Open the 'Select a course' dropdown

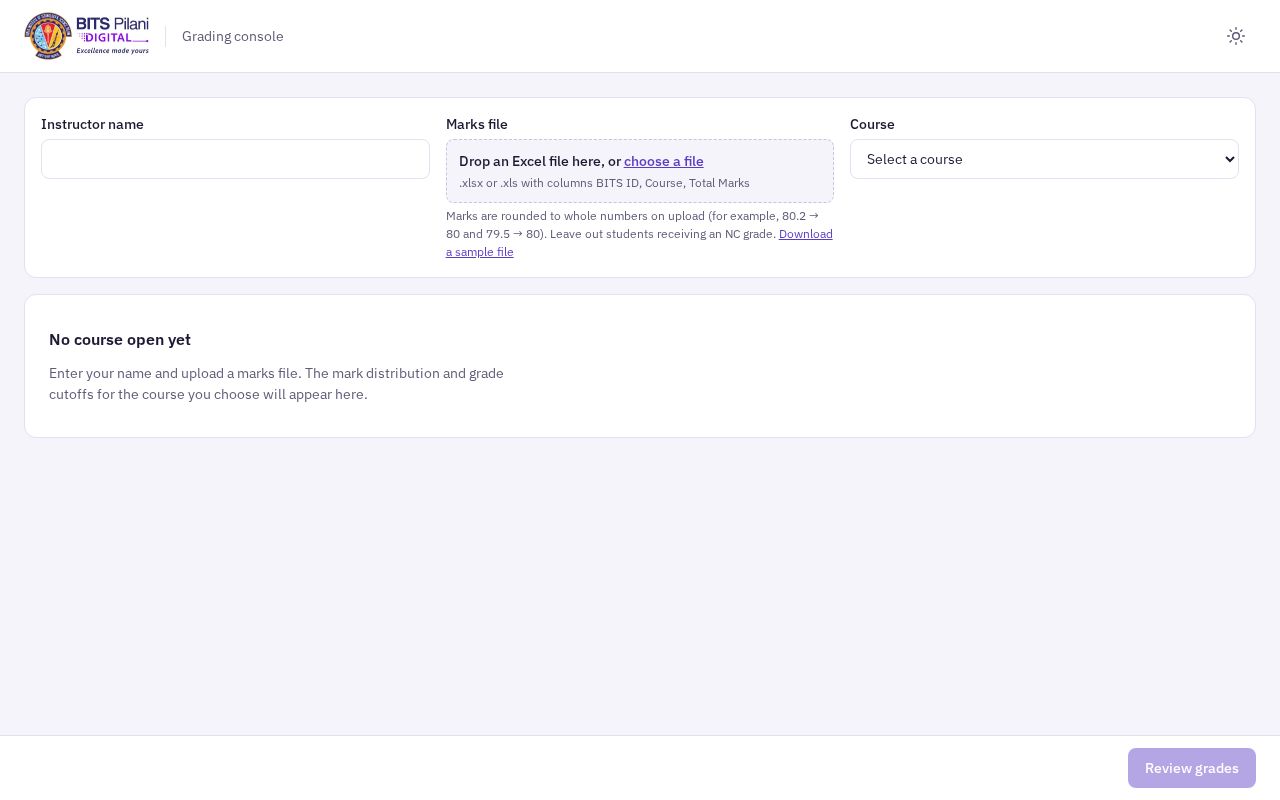click(x=1044, y=159)
